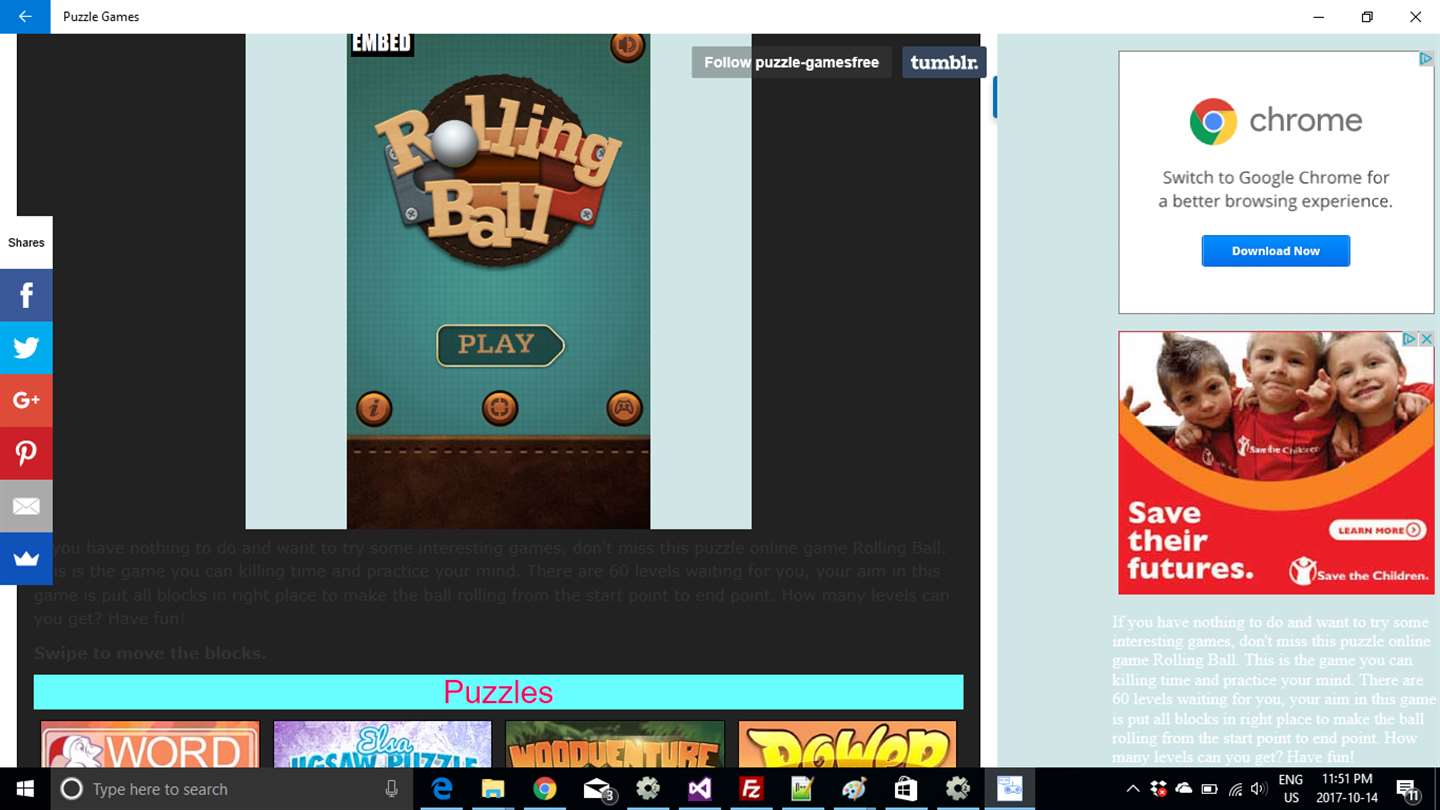Click the Type here to search box
The image size is (1440, 810).
click(231, 789)
